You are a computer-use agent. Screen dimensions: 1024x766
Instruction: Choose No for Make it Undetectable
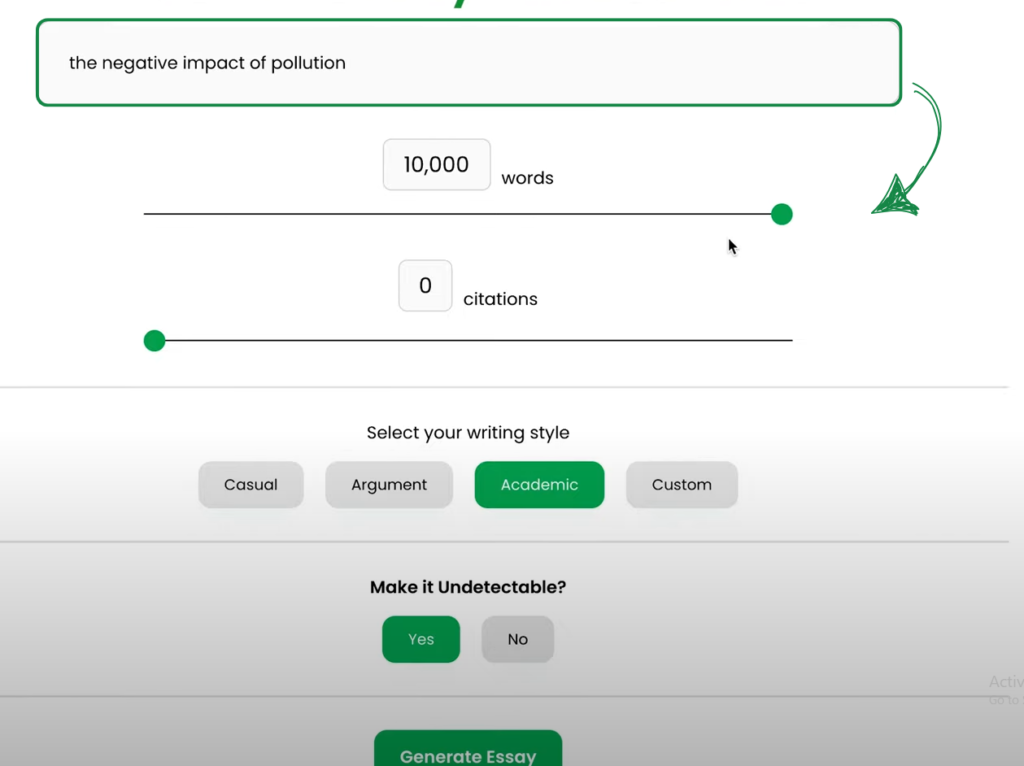coord(518,639)
